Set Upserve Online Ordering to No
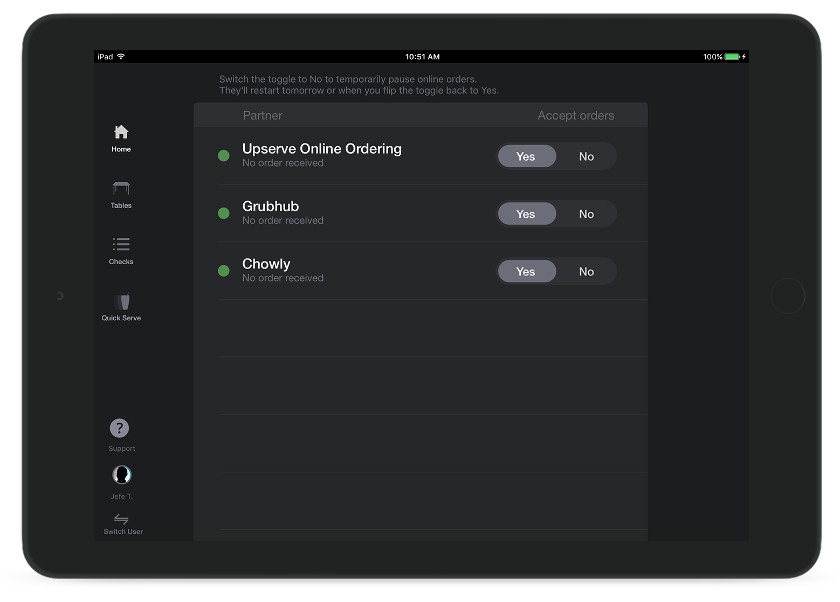 pos(586,156)
